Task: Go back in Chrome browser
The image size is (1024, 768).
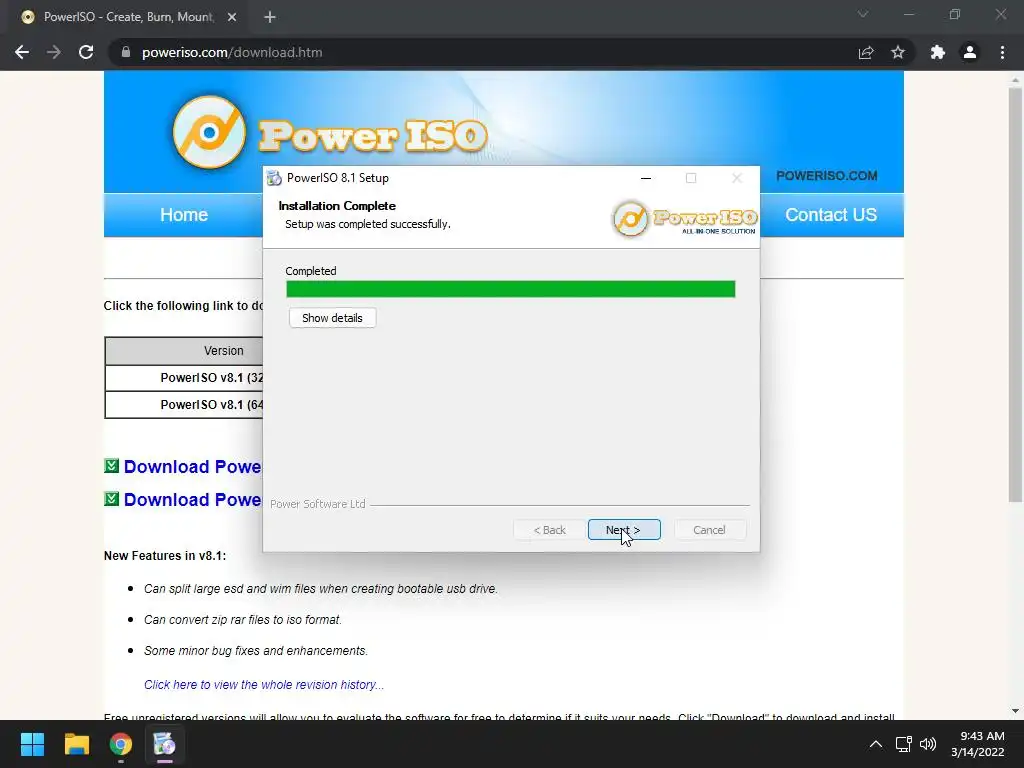Action: point(22,52)
